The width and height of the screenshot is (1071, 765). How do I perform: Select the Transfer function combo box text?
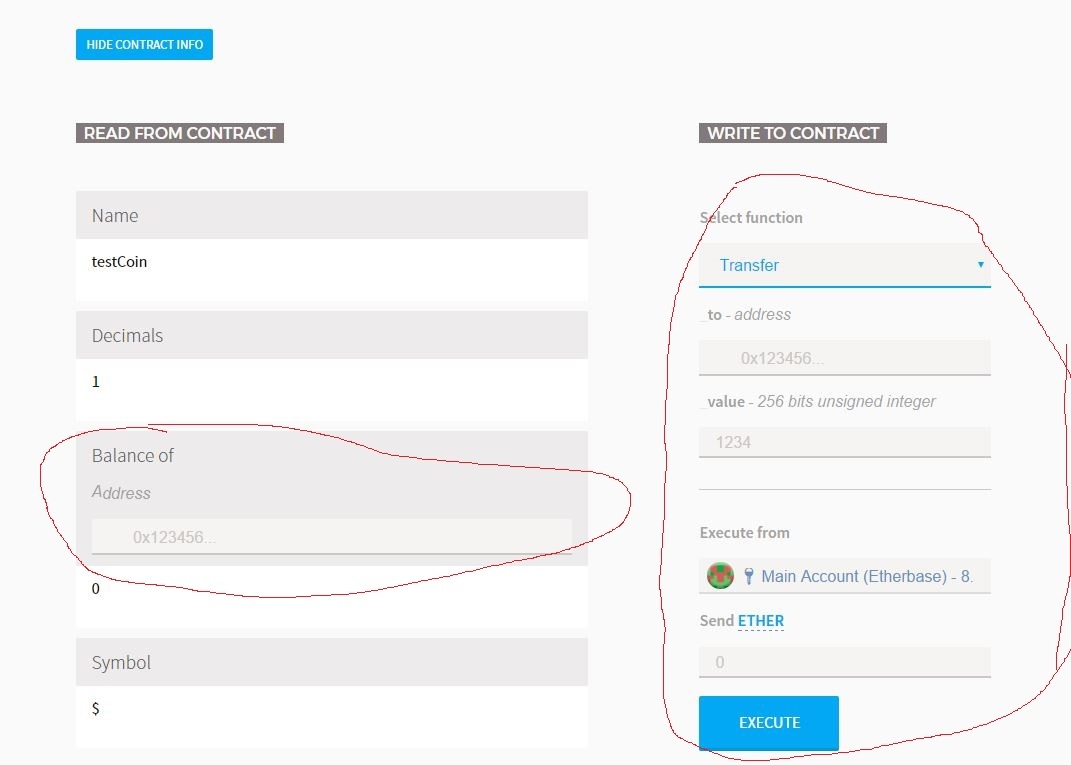[749, 265]
